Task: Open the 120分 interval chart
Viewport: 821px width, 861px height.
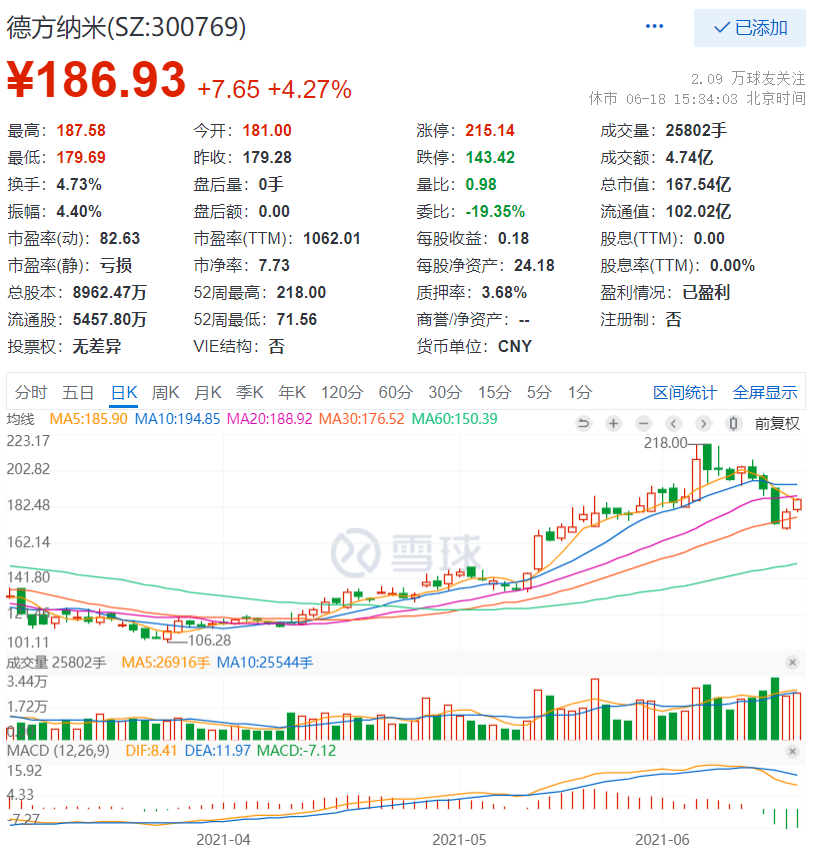Action: tap(342, 392)
